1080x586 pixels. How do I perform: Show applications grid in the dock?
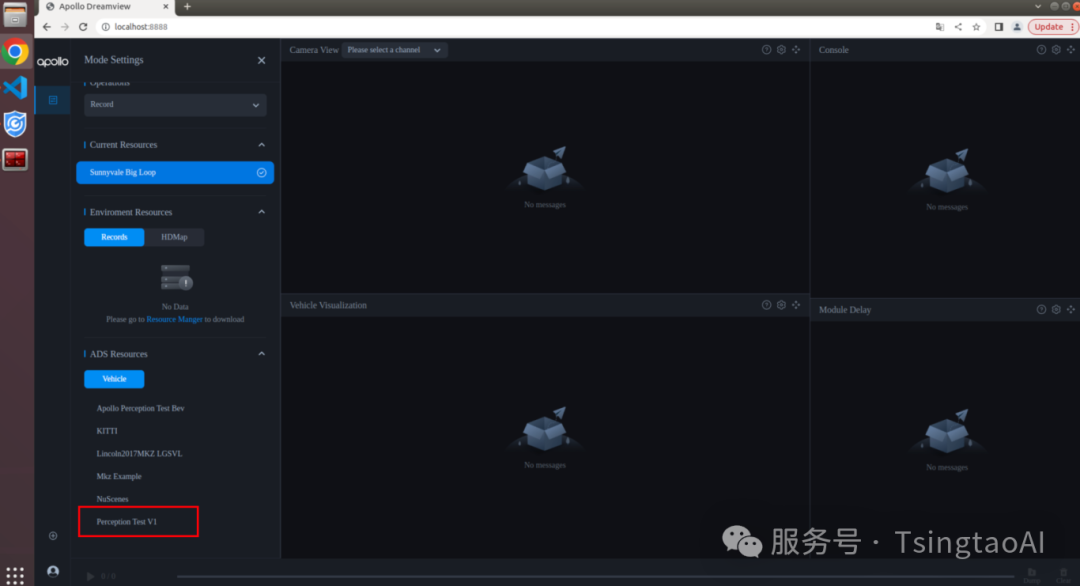click(x=15, y=574)
